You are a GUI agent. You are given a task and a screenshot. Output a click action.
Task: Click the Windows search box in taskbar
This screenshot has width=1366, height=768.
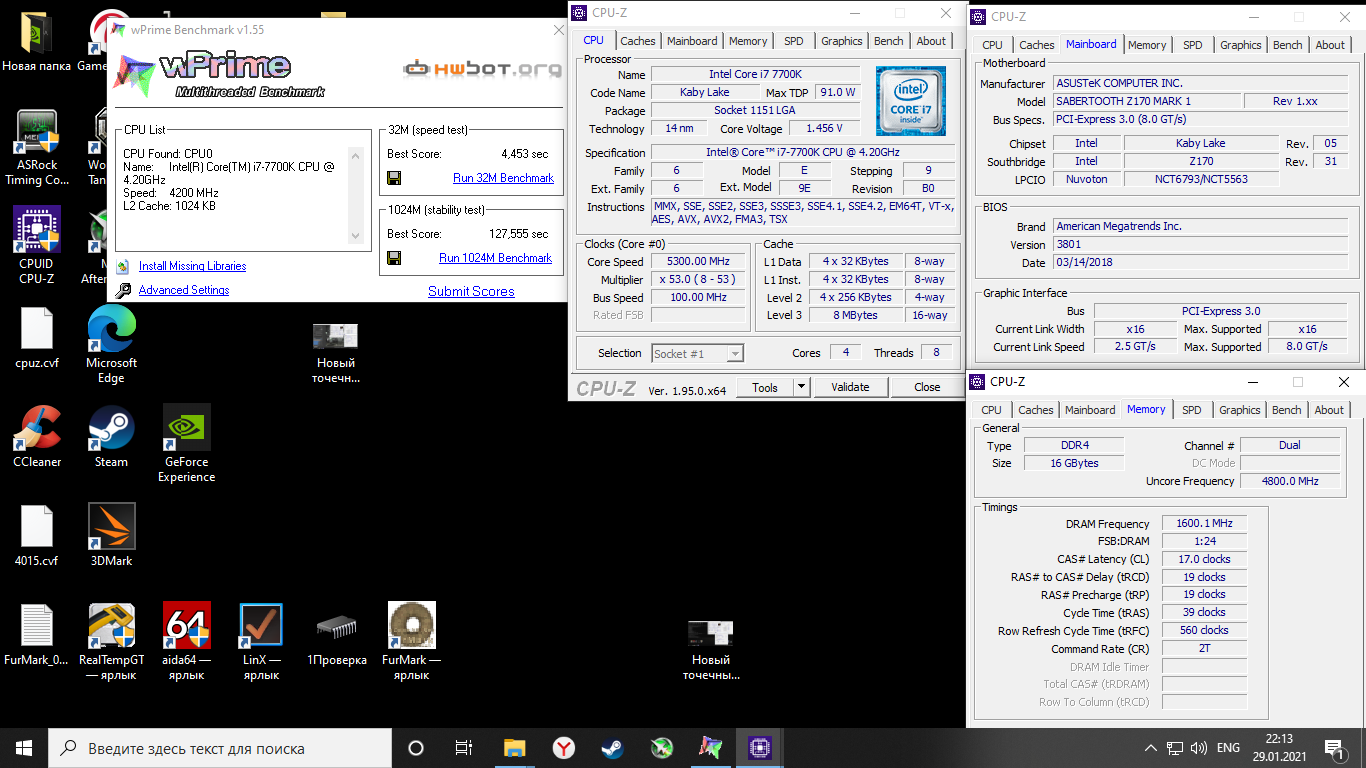coord(220,747)
